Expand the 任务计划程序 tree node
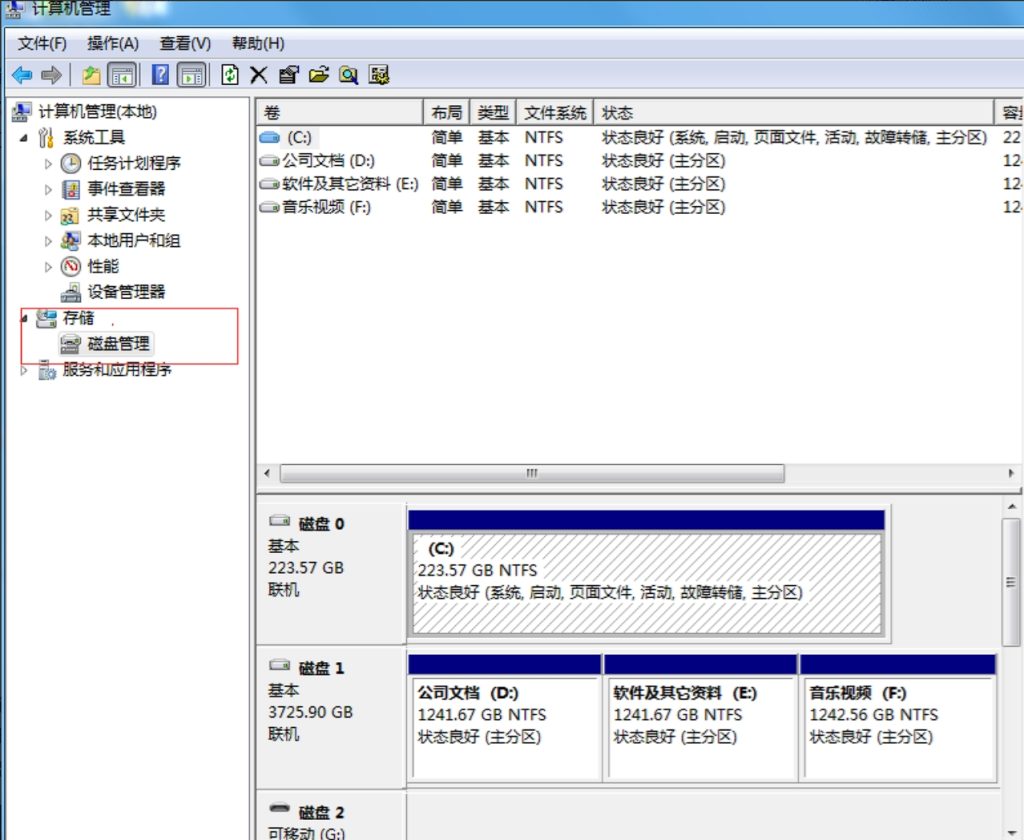Image resolution: width=1024 pixels, height=840 pixels. pyautogui.click(x=48, y=163)
